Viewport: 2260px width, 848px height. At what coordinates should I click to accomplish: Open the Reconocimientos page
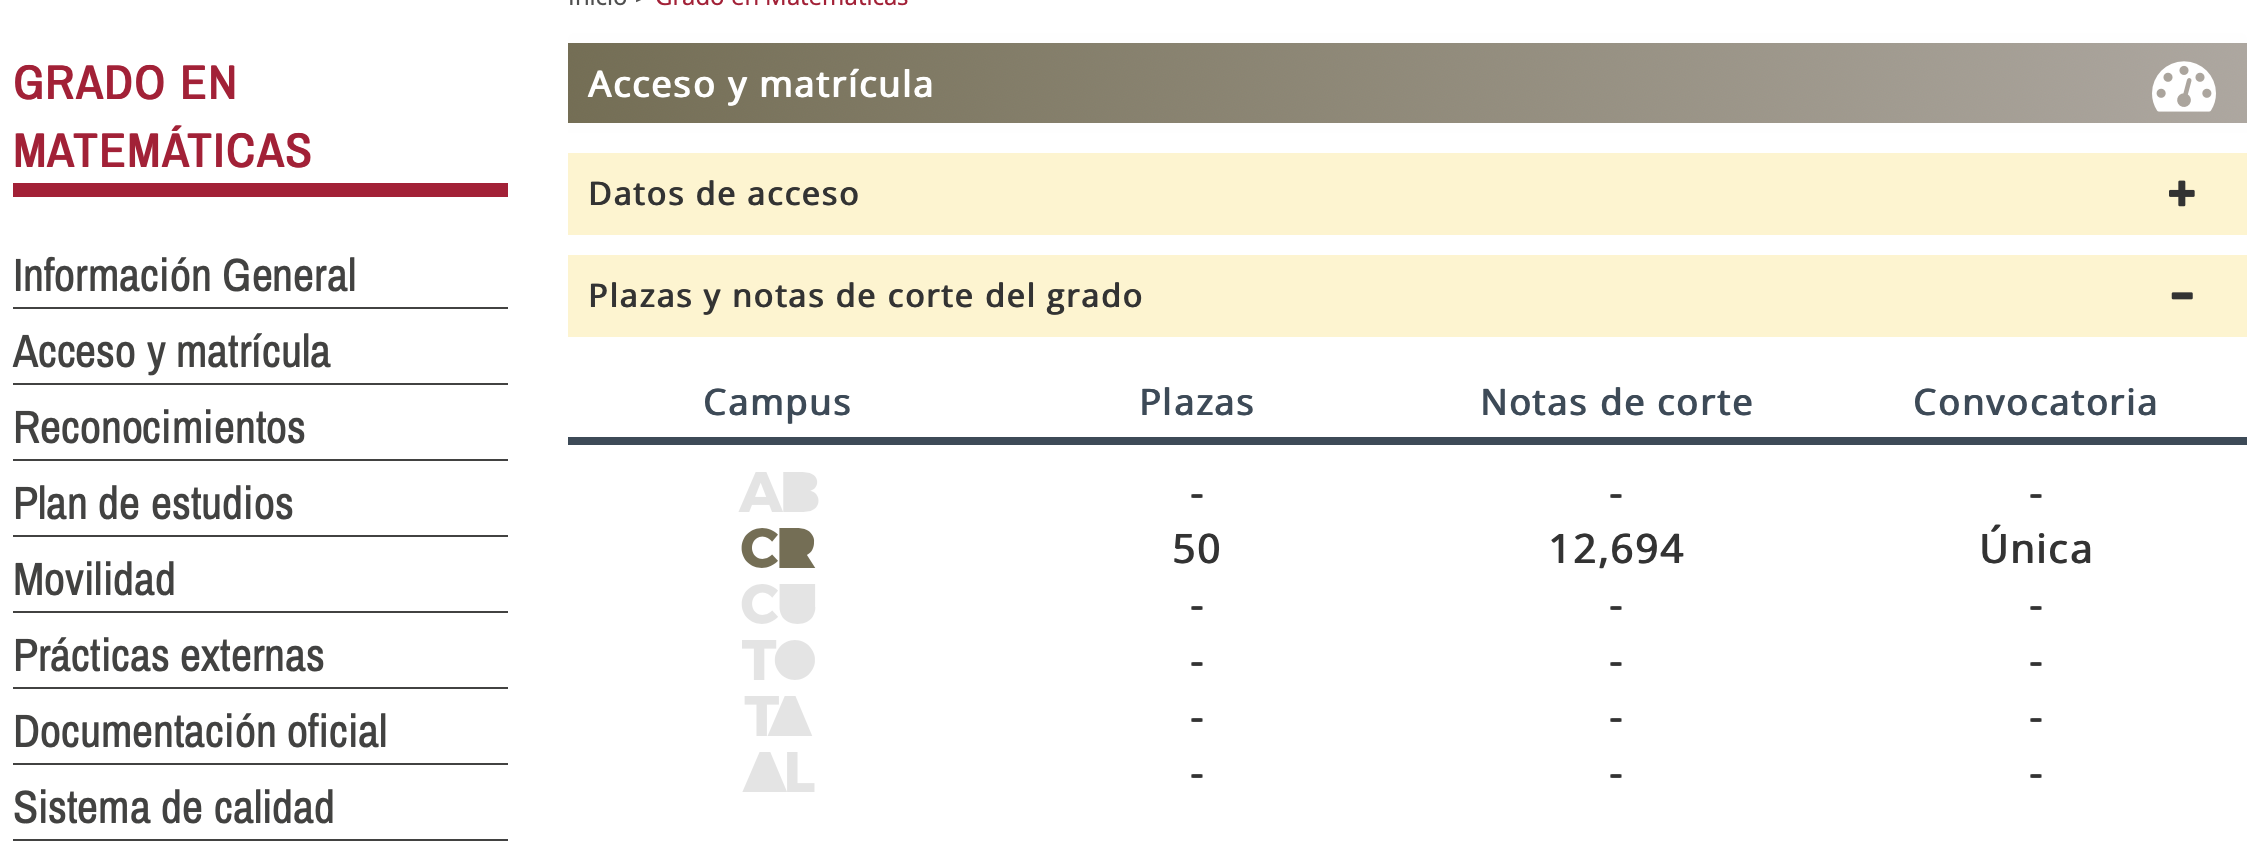point(160,427)
